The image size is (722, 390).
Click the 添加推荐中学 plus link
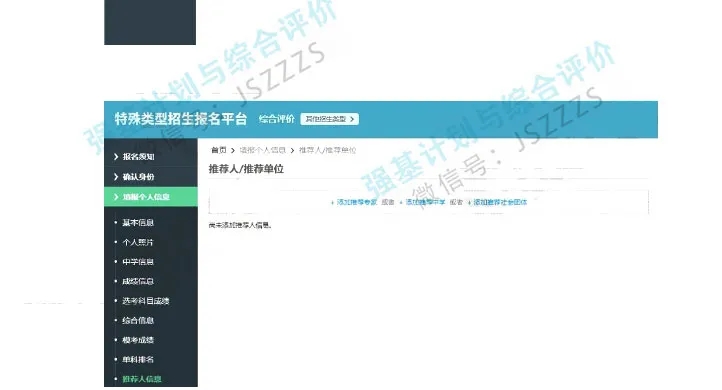coord(422,202)
